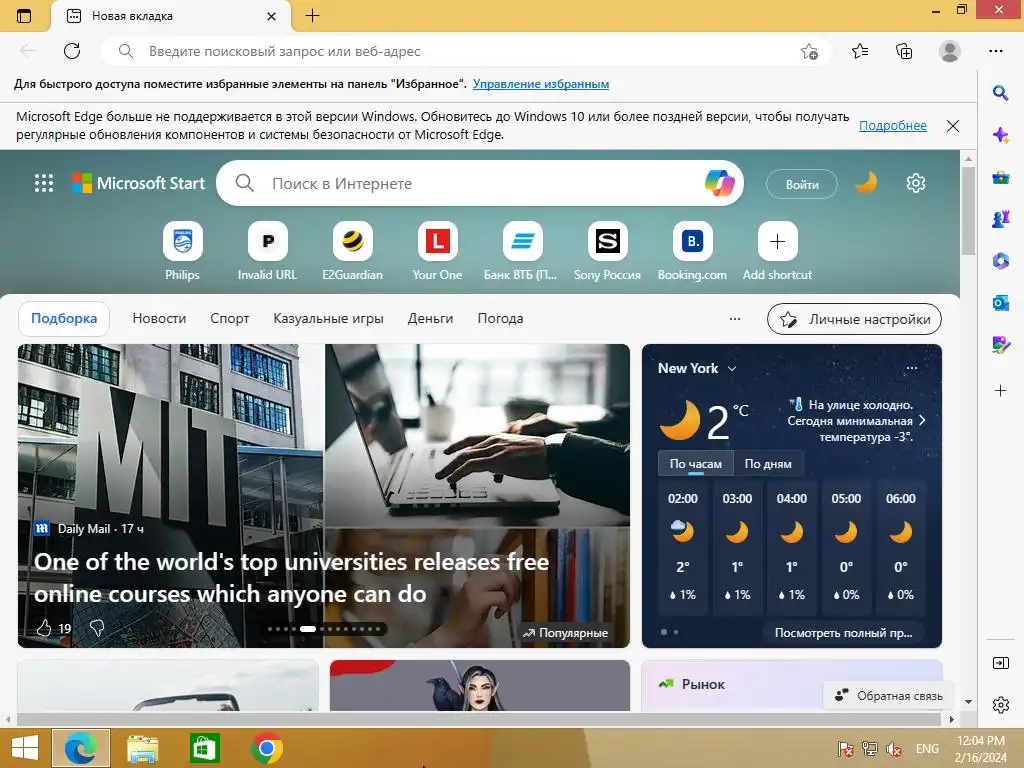Open the Tools briefcase sidebar icon

coord(1000,177)
